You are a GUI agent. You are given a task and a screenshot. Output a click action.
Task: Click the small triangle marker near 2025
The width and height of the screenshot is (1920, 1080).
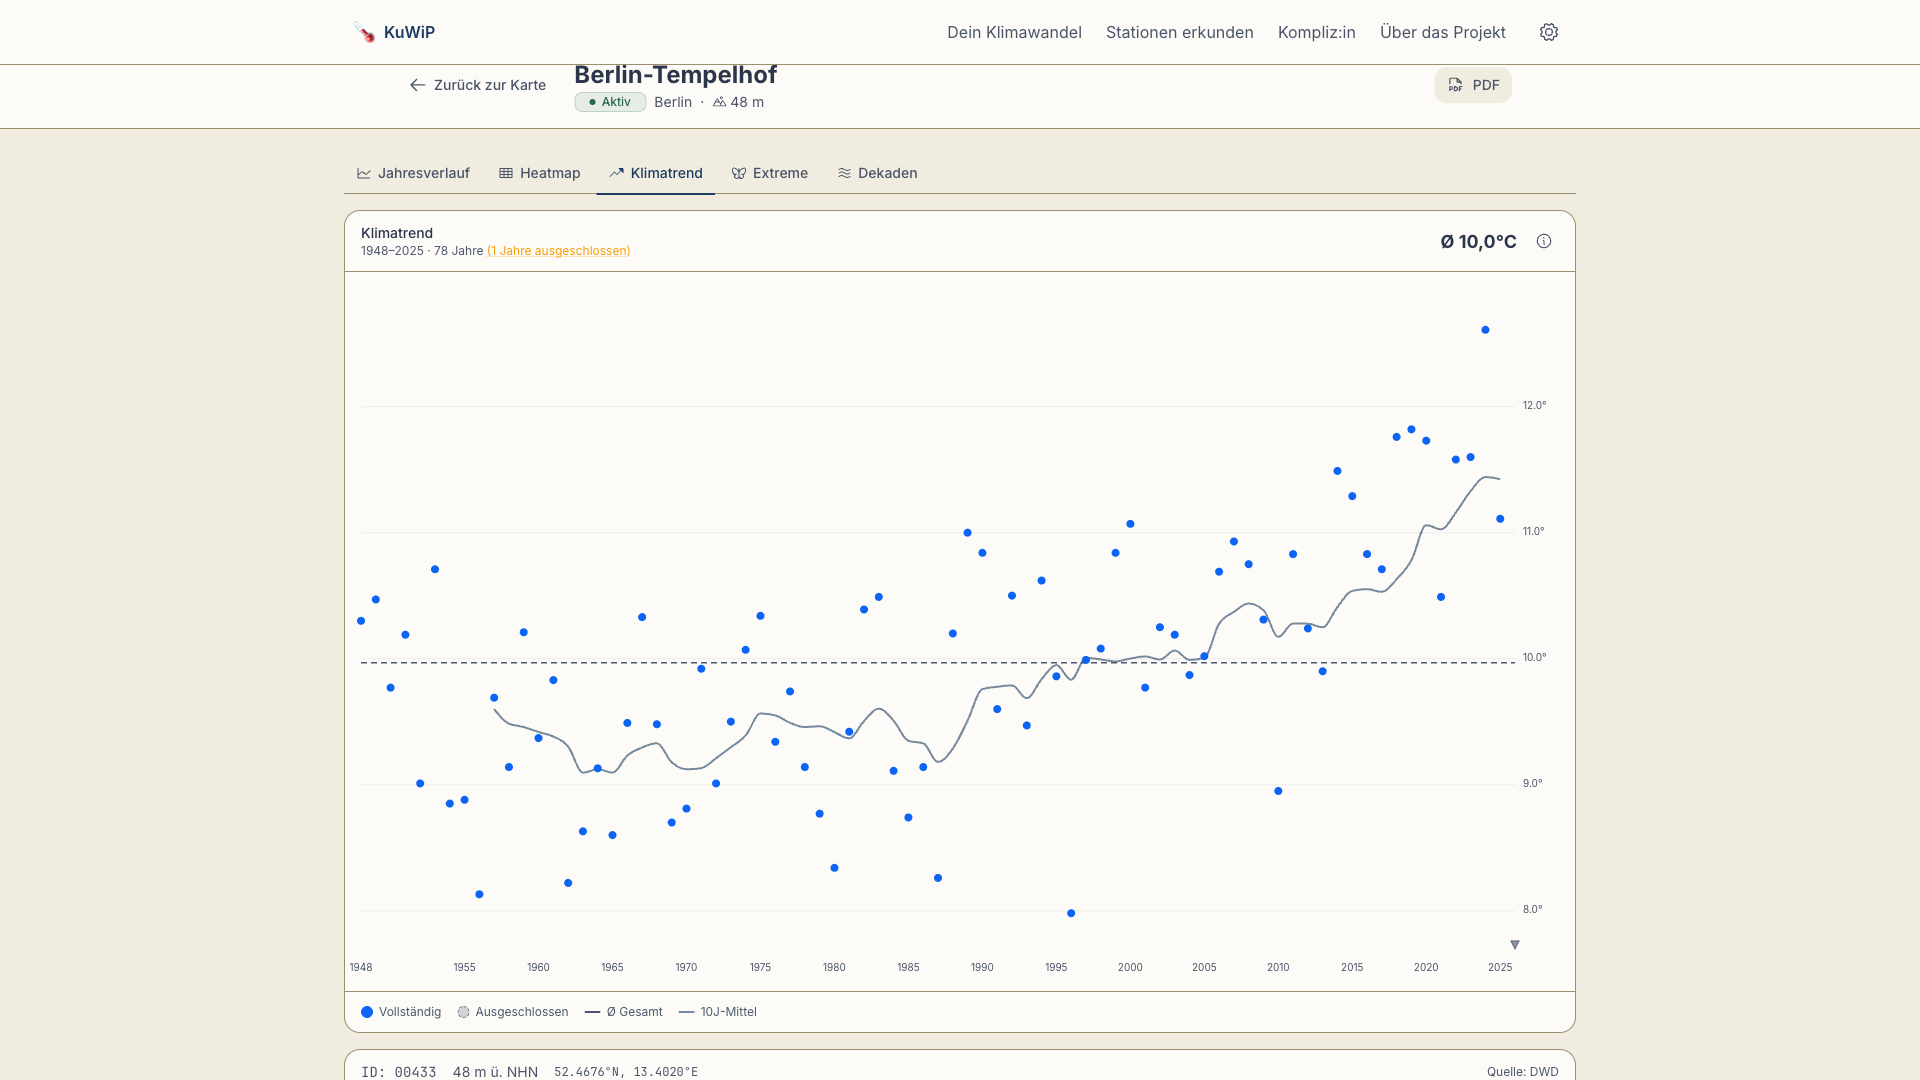coord(1514,945)
